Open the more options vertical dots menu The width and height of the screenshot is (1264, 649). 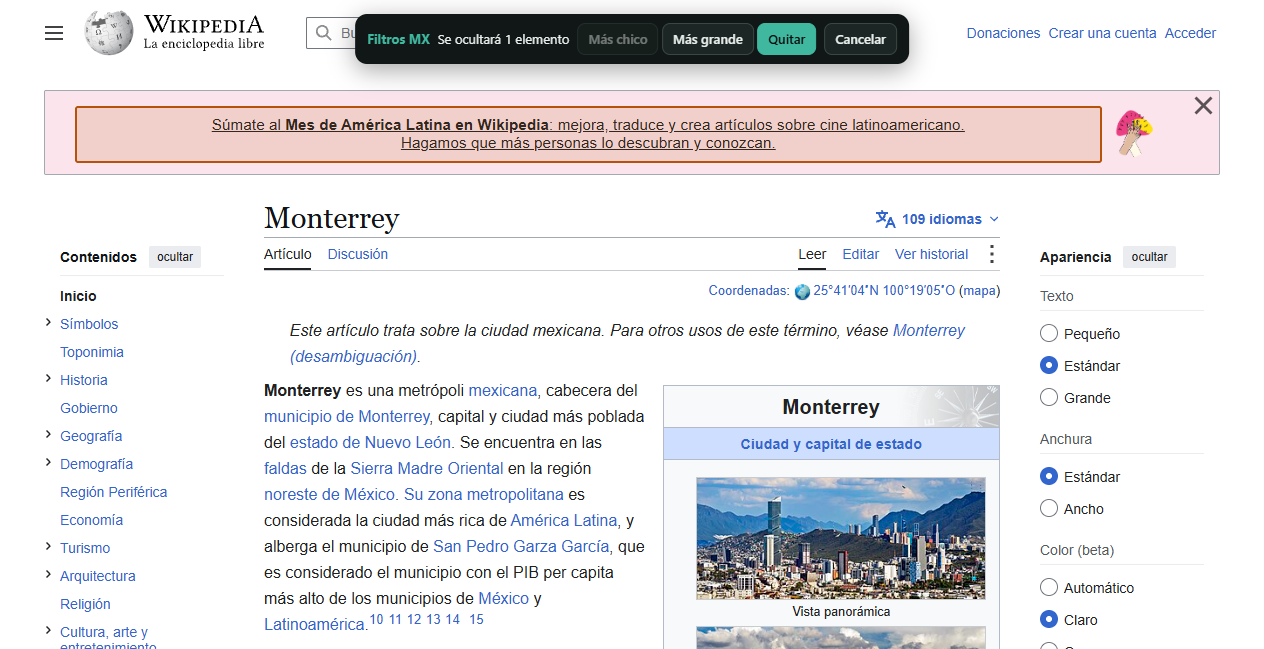point(991,254)
